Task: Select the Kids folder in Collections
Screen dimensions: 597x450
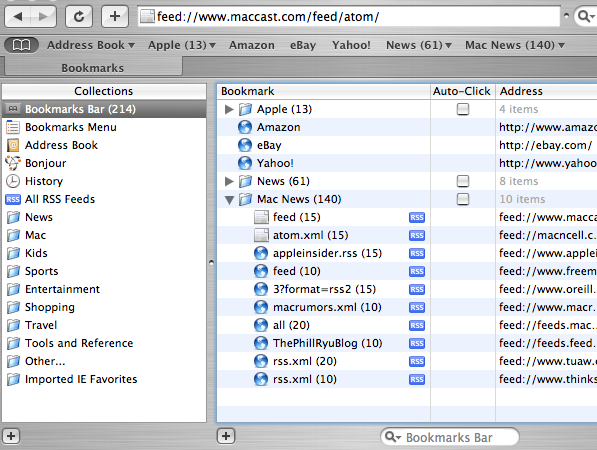Action: (104, 253)
